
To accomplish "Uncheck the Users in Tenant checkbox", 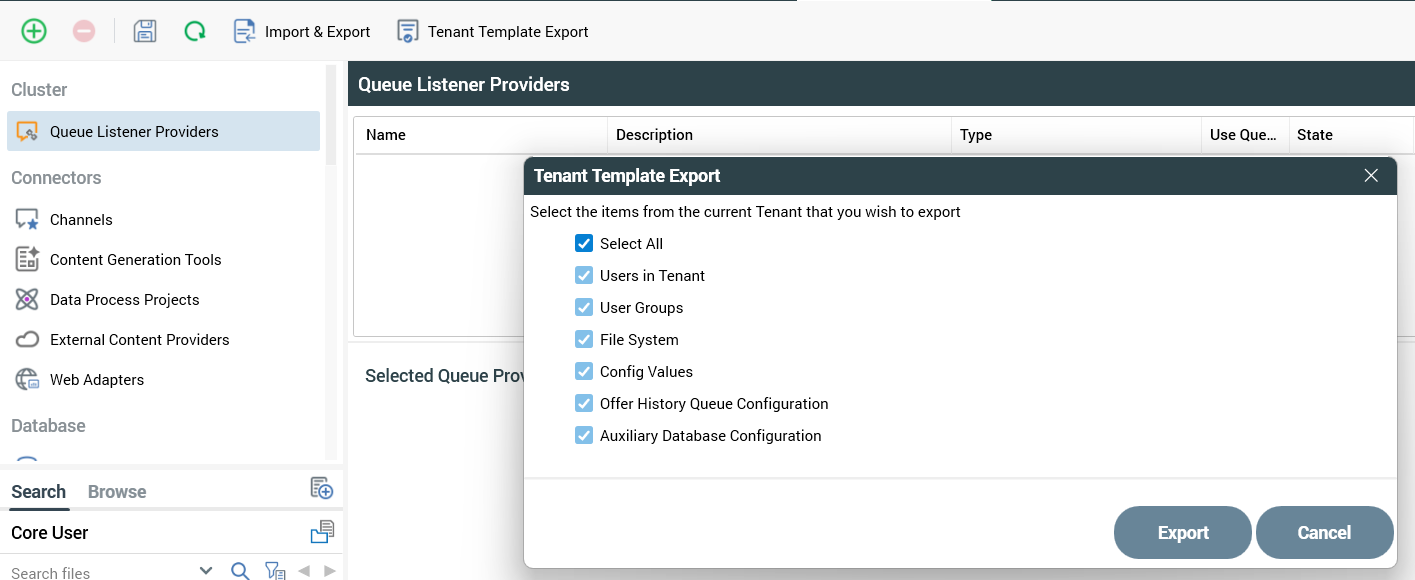I will point(584,276).
